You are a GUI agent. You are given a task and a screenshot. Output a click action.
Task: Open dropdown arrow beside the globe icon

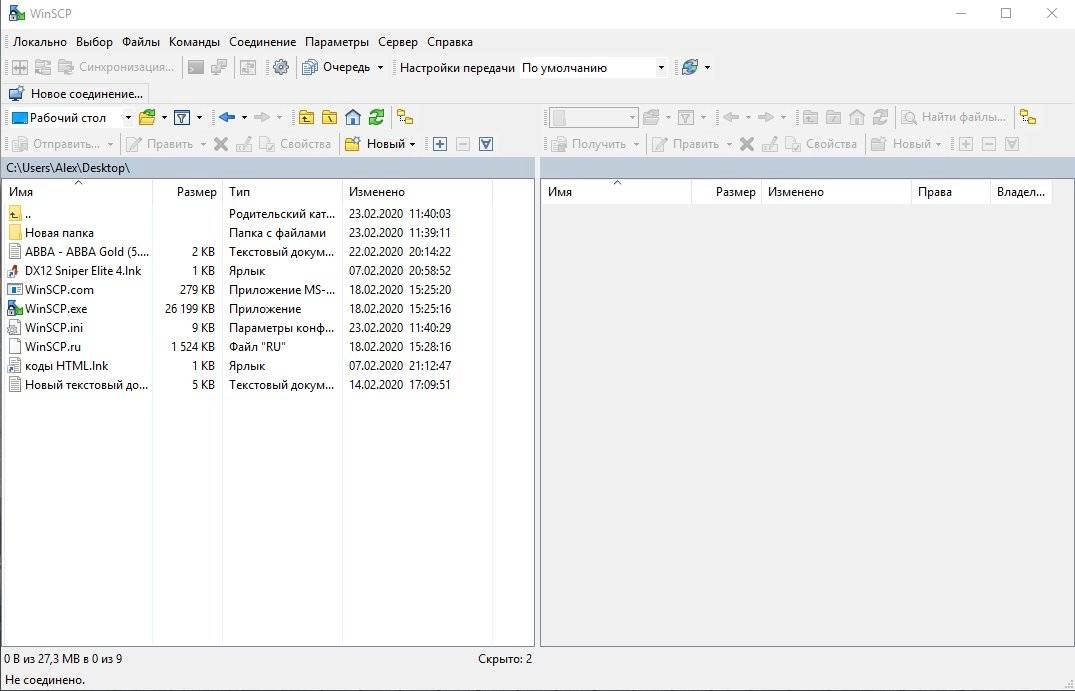point(708,67)
